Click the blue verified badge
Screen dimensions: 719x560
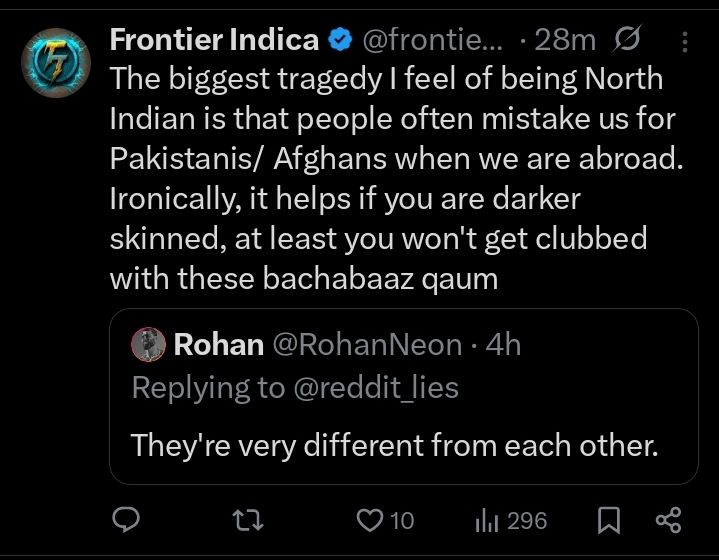click(x=341, y=41)
